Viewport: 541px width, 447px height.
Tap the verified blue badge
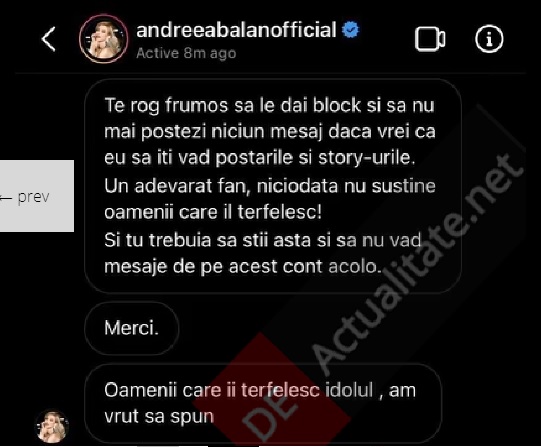(x=351, y=30)
